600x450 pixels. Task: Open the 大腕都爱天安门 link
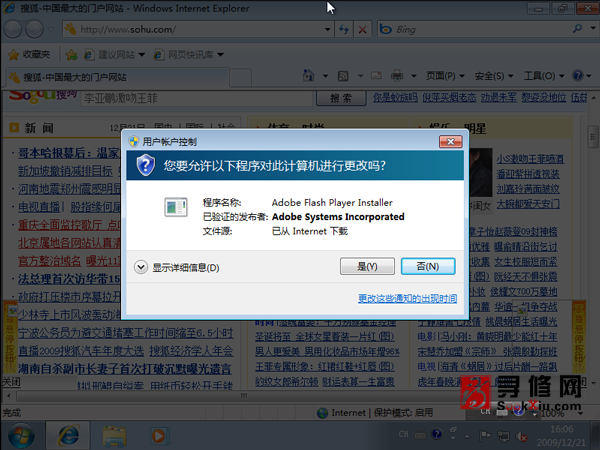[528, 204]
